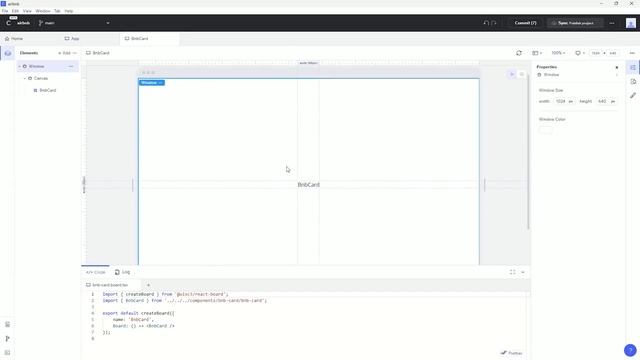
Task: Toggle the canvas display icon beside play
Action: click(522, 74)
